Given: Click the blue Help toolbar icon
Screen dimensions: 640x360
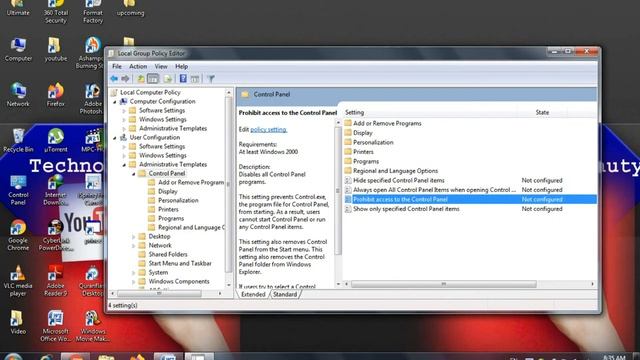Looking at the screenshot, I should click(x=183, y=79).
